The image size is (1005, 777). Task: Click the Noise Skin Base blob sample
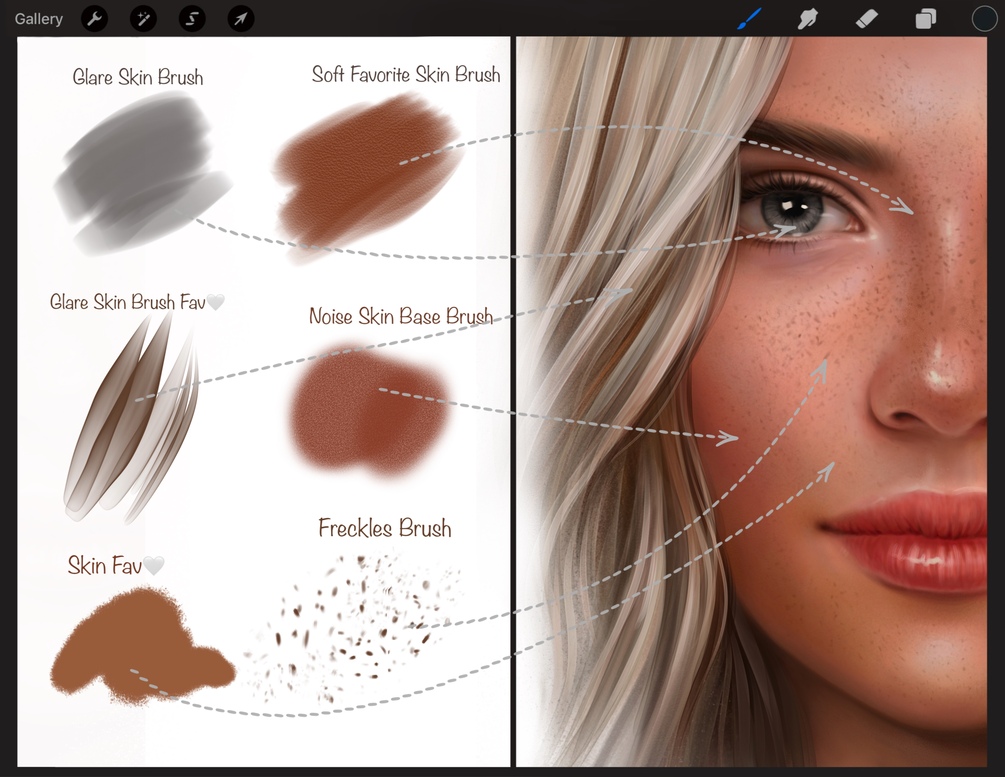point(369,412)
